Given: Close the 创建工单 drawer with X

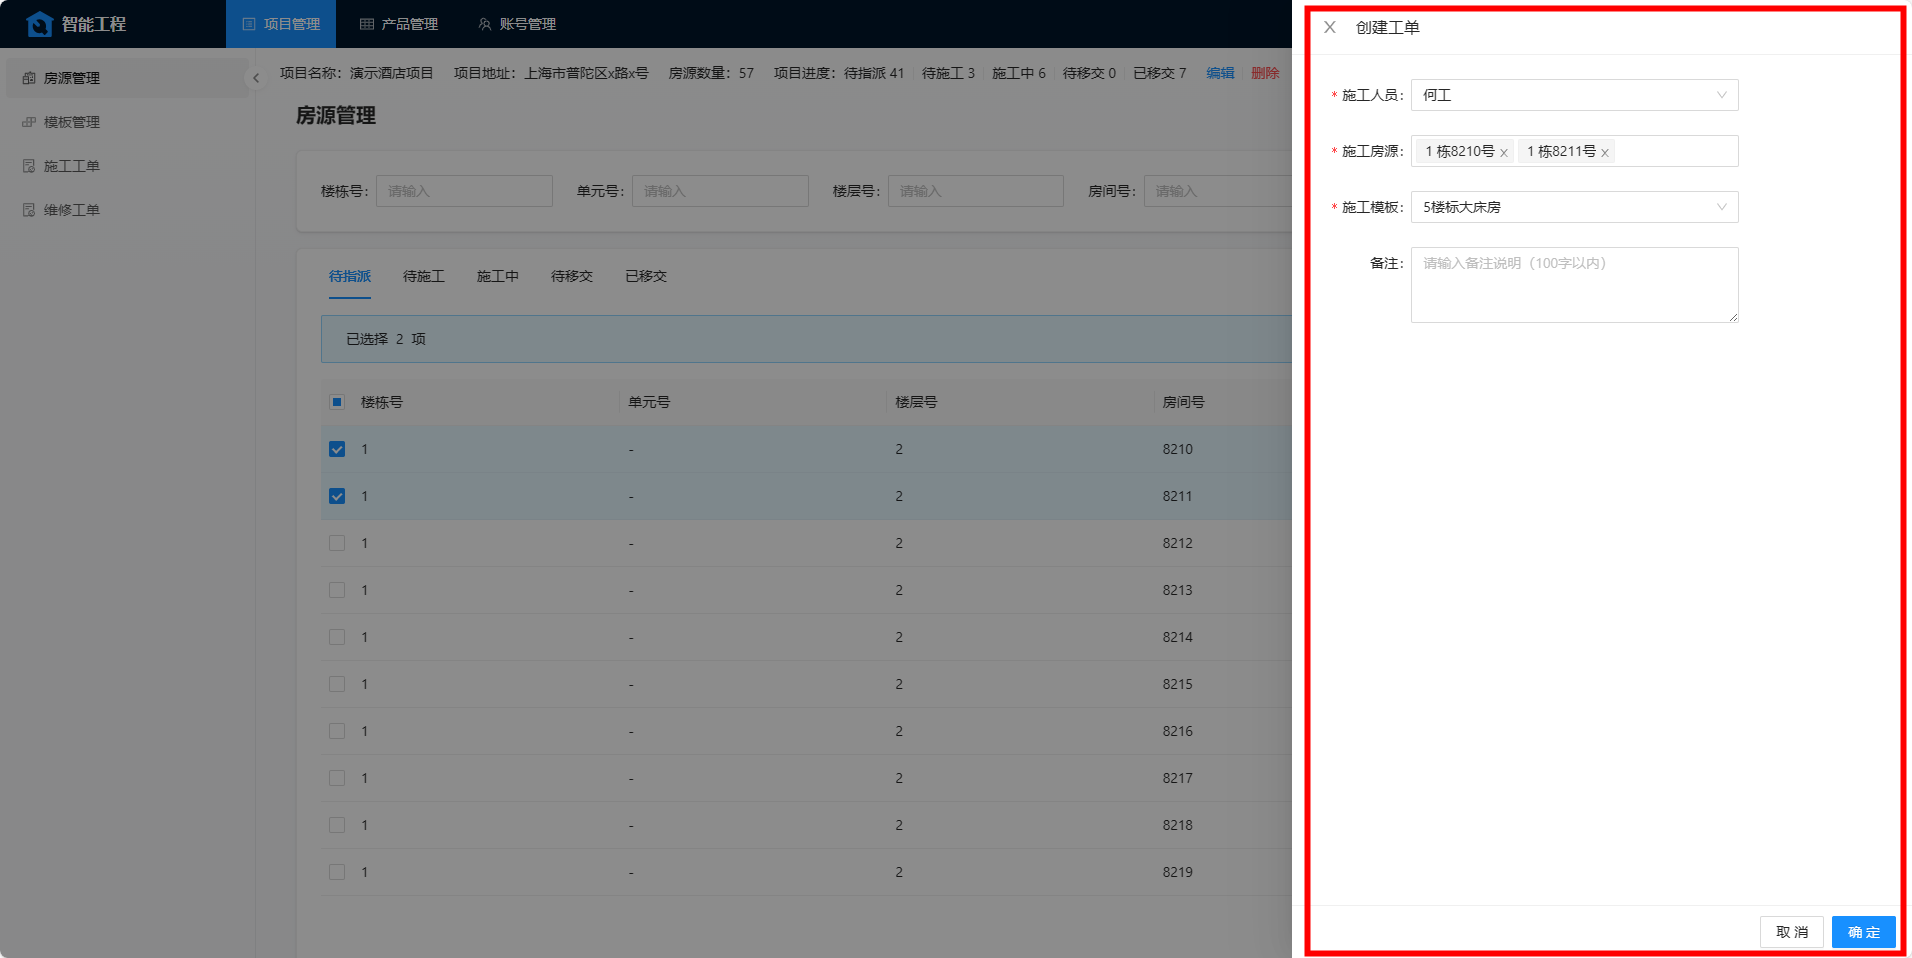Looking at the screenshot, I should pos(1330,27).
